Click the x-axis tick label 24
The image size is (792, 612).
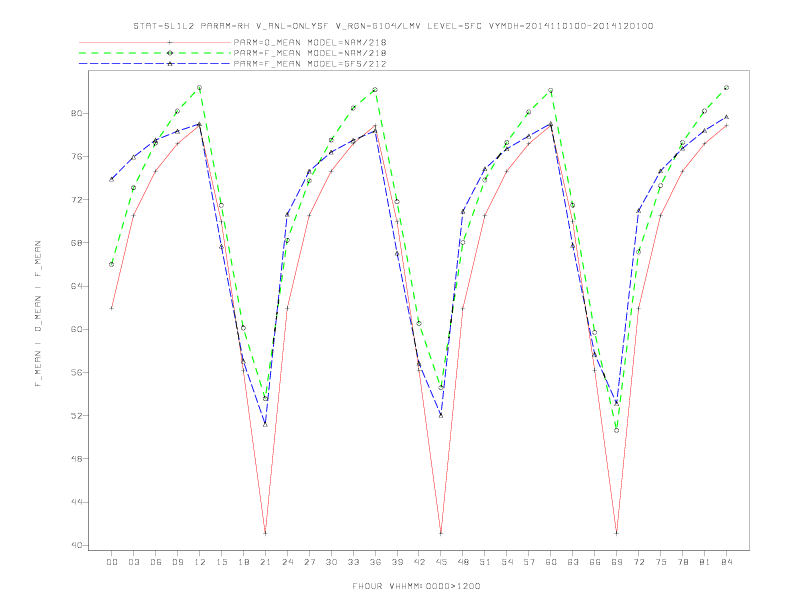point(287,562)
